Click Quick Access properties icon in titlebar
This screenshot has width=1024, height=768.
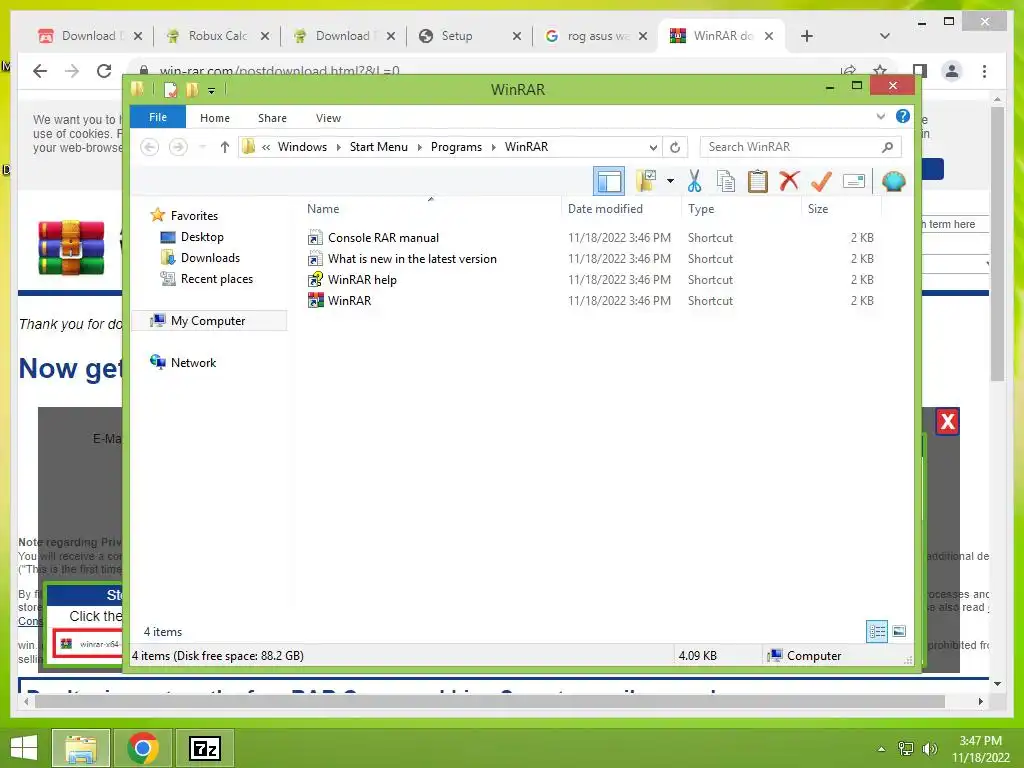tap(170, 90)
